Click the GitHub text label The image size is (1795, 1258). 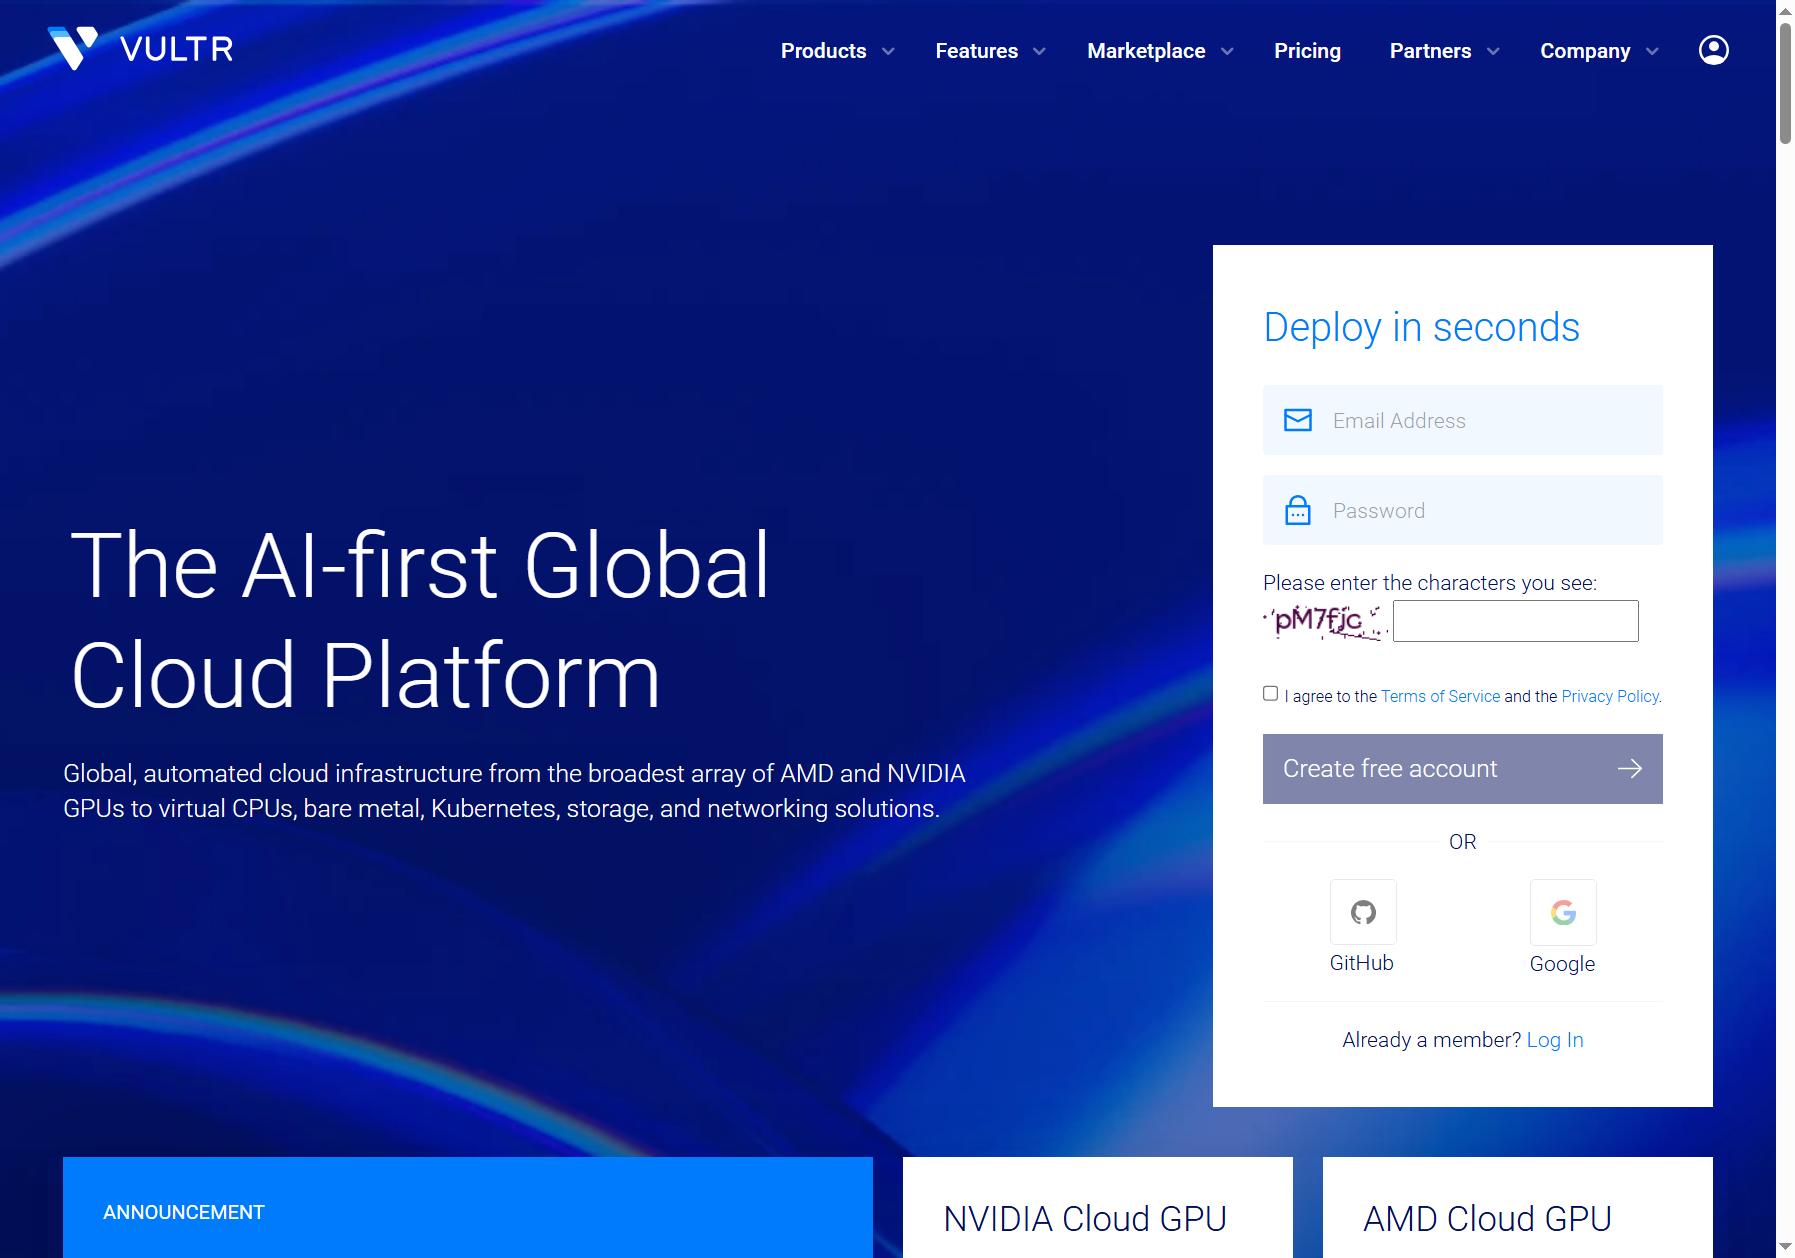coord(1361,963)
